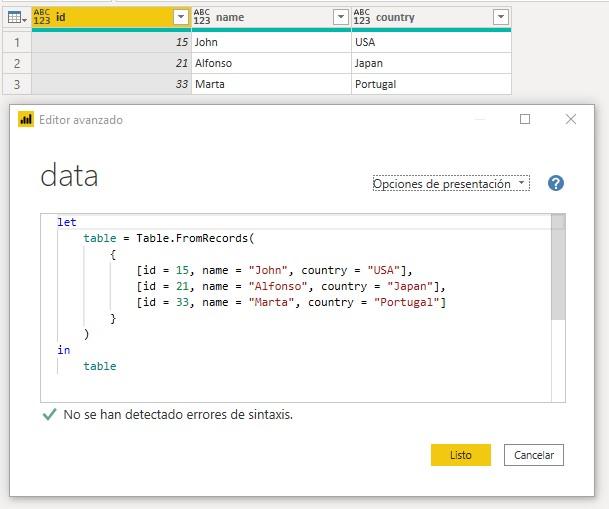609x509 pixels.
Task: Click the code editor vertical scrollbar thumb
Action: 558,267
